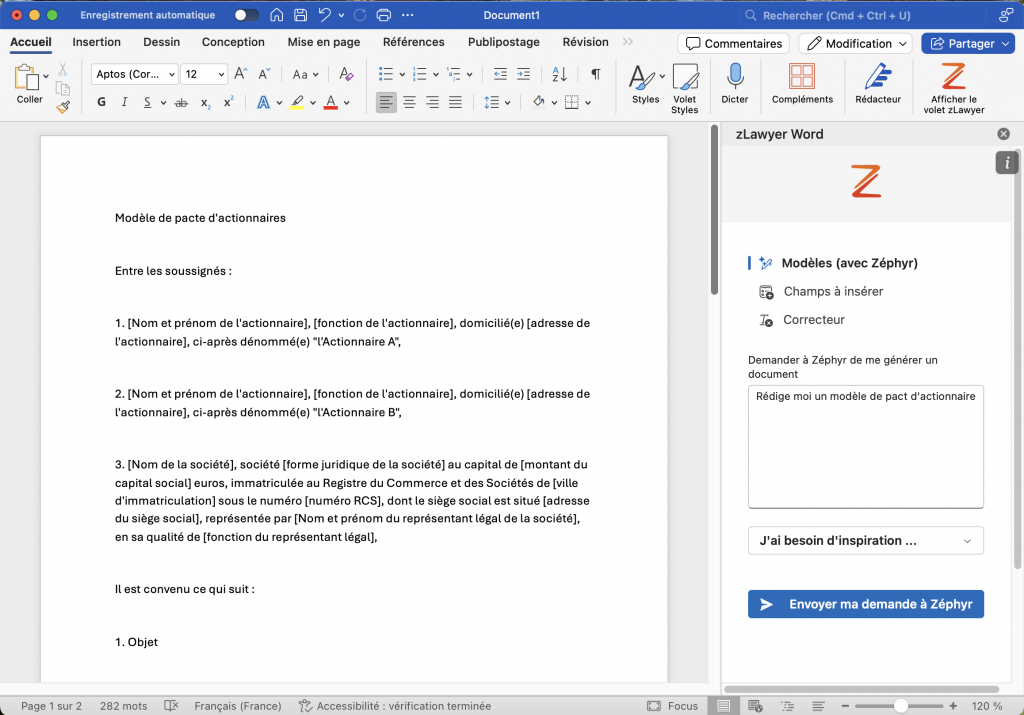Switch to the Insertion tab
The width and height of the screenshot is (1024, 715).
[x=97, y=42]
